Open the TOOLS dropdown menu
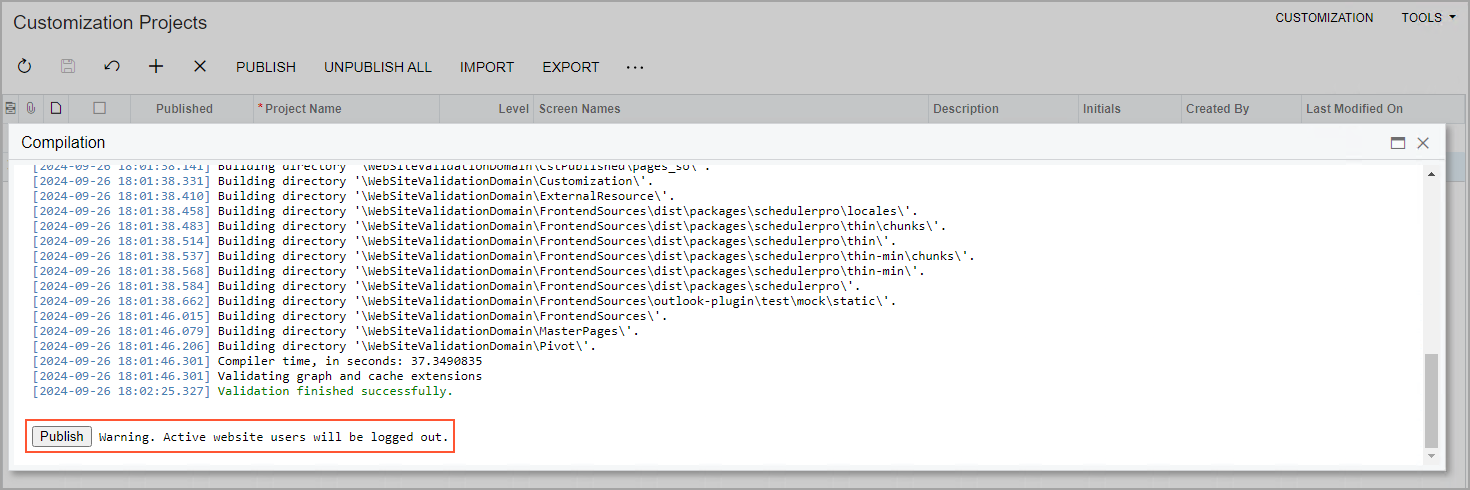This screenshot has width=1470, height=490. (1428, 18)
